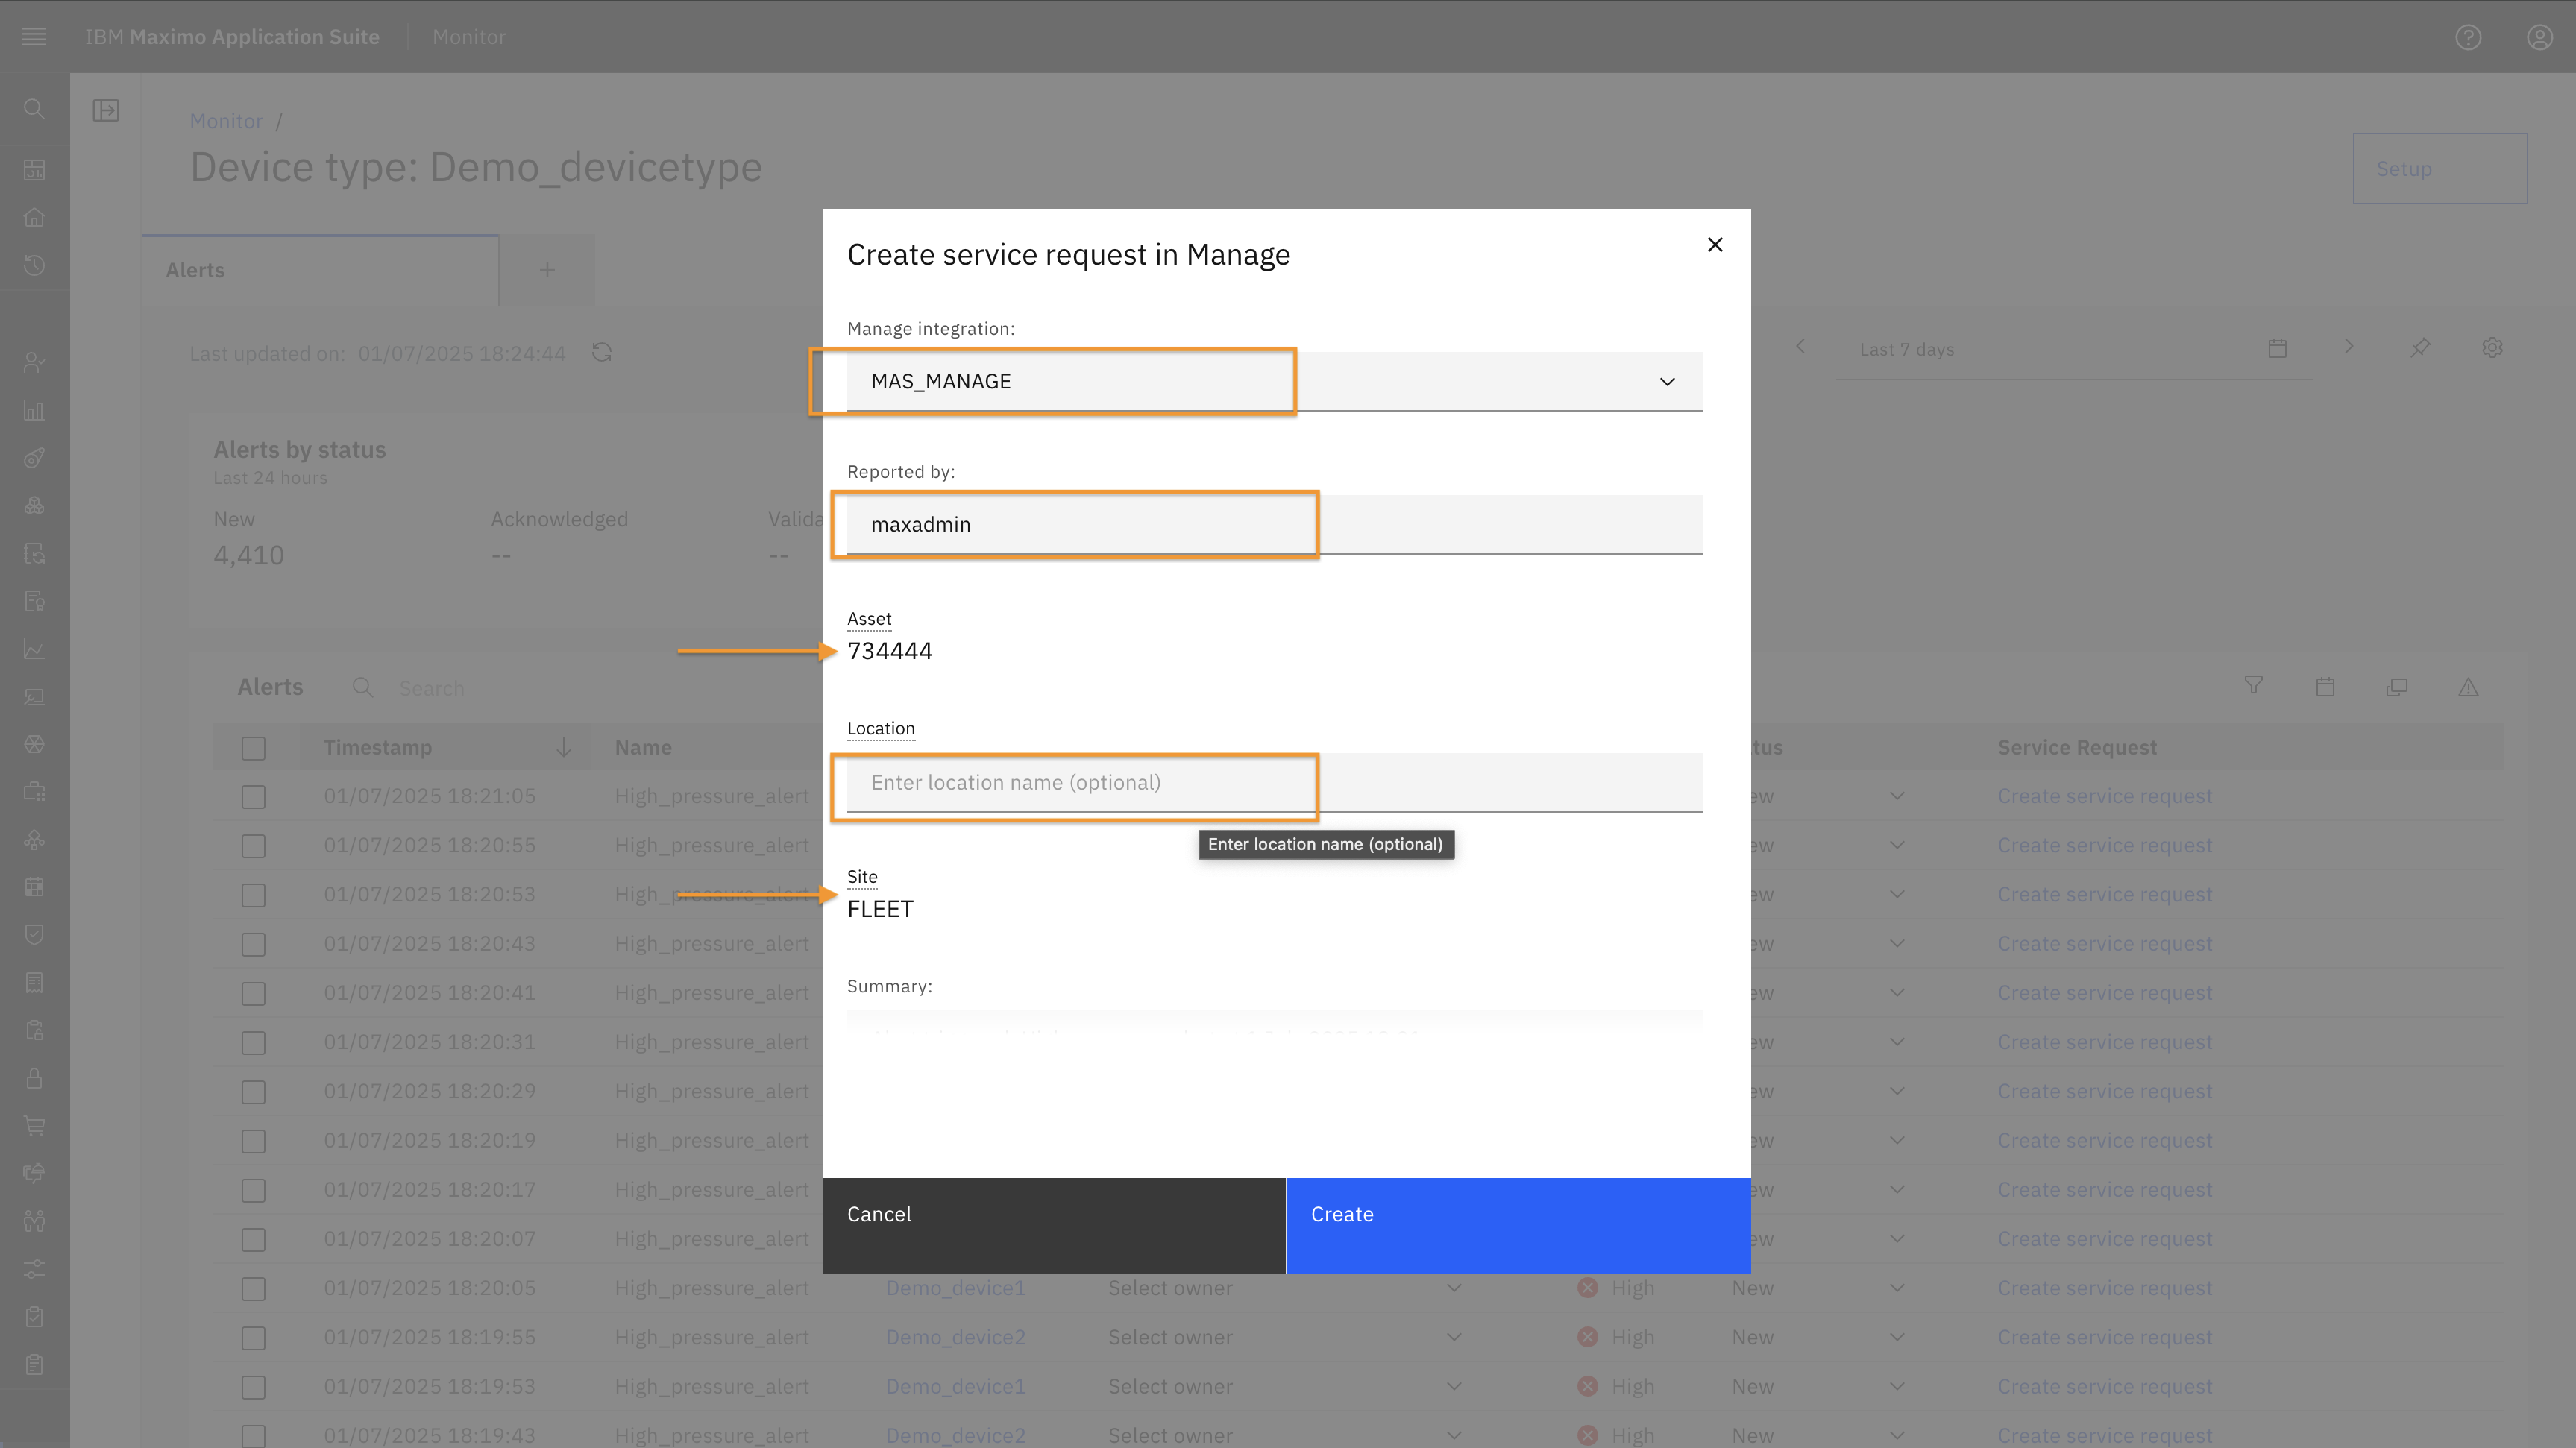Click the Alerts table copy windows icon
This screenshot has width=2576, height=1448.
2397,686
